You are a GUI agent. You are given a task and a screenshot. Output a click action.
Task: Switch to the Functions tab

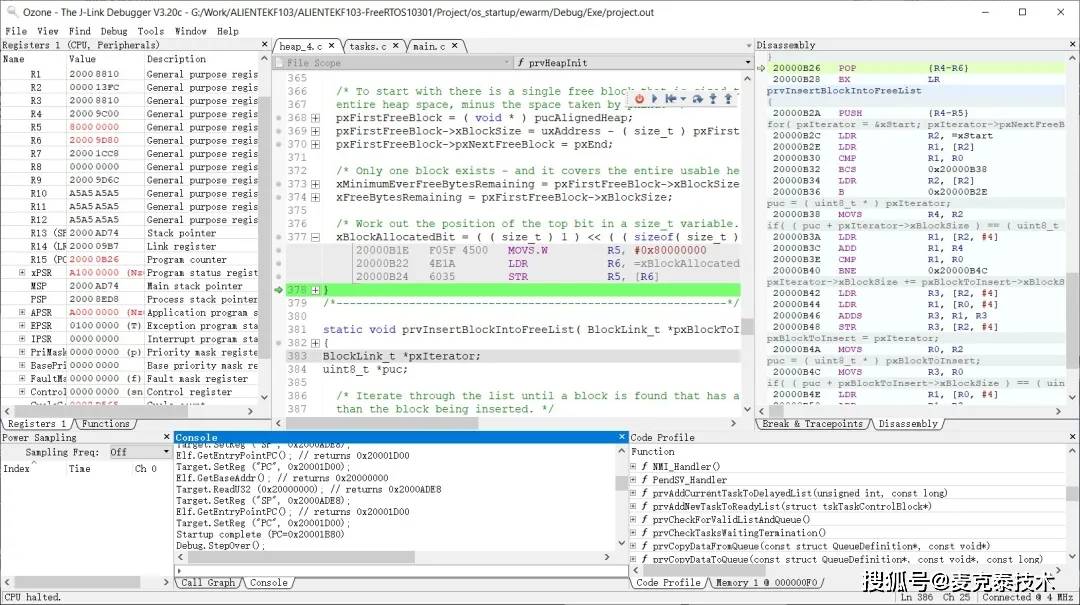(x=105, y=424)
